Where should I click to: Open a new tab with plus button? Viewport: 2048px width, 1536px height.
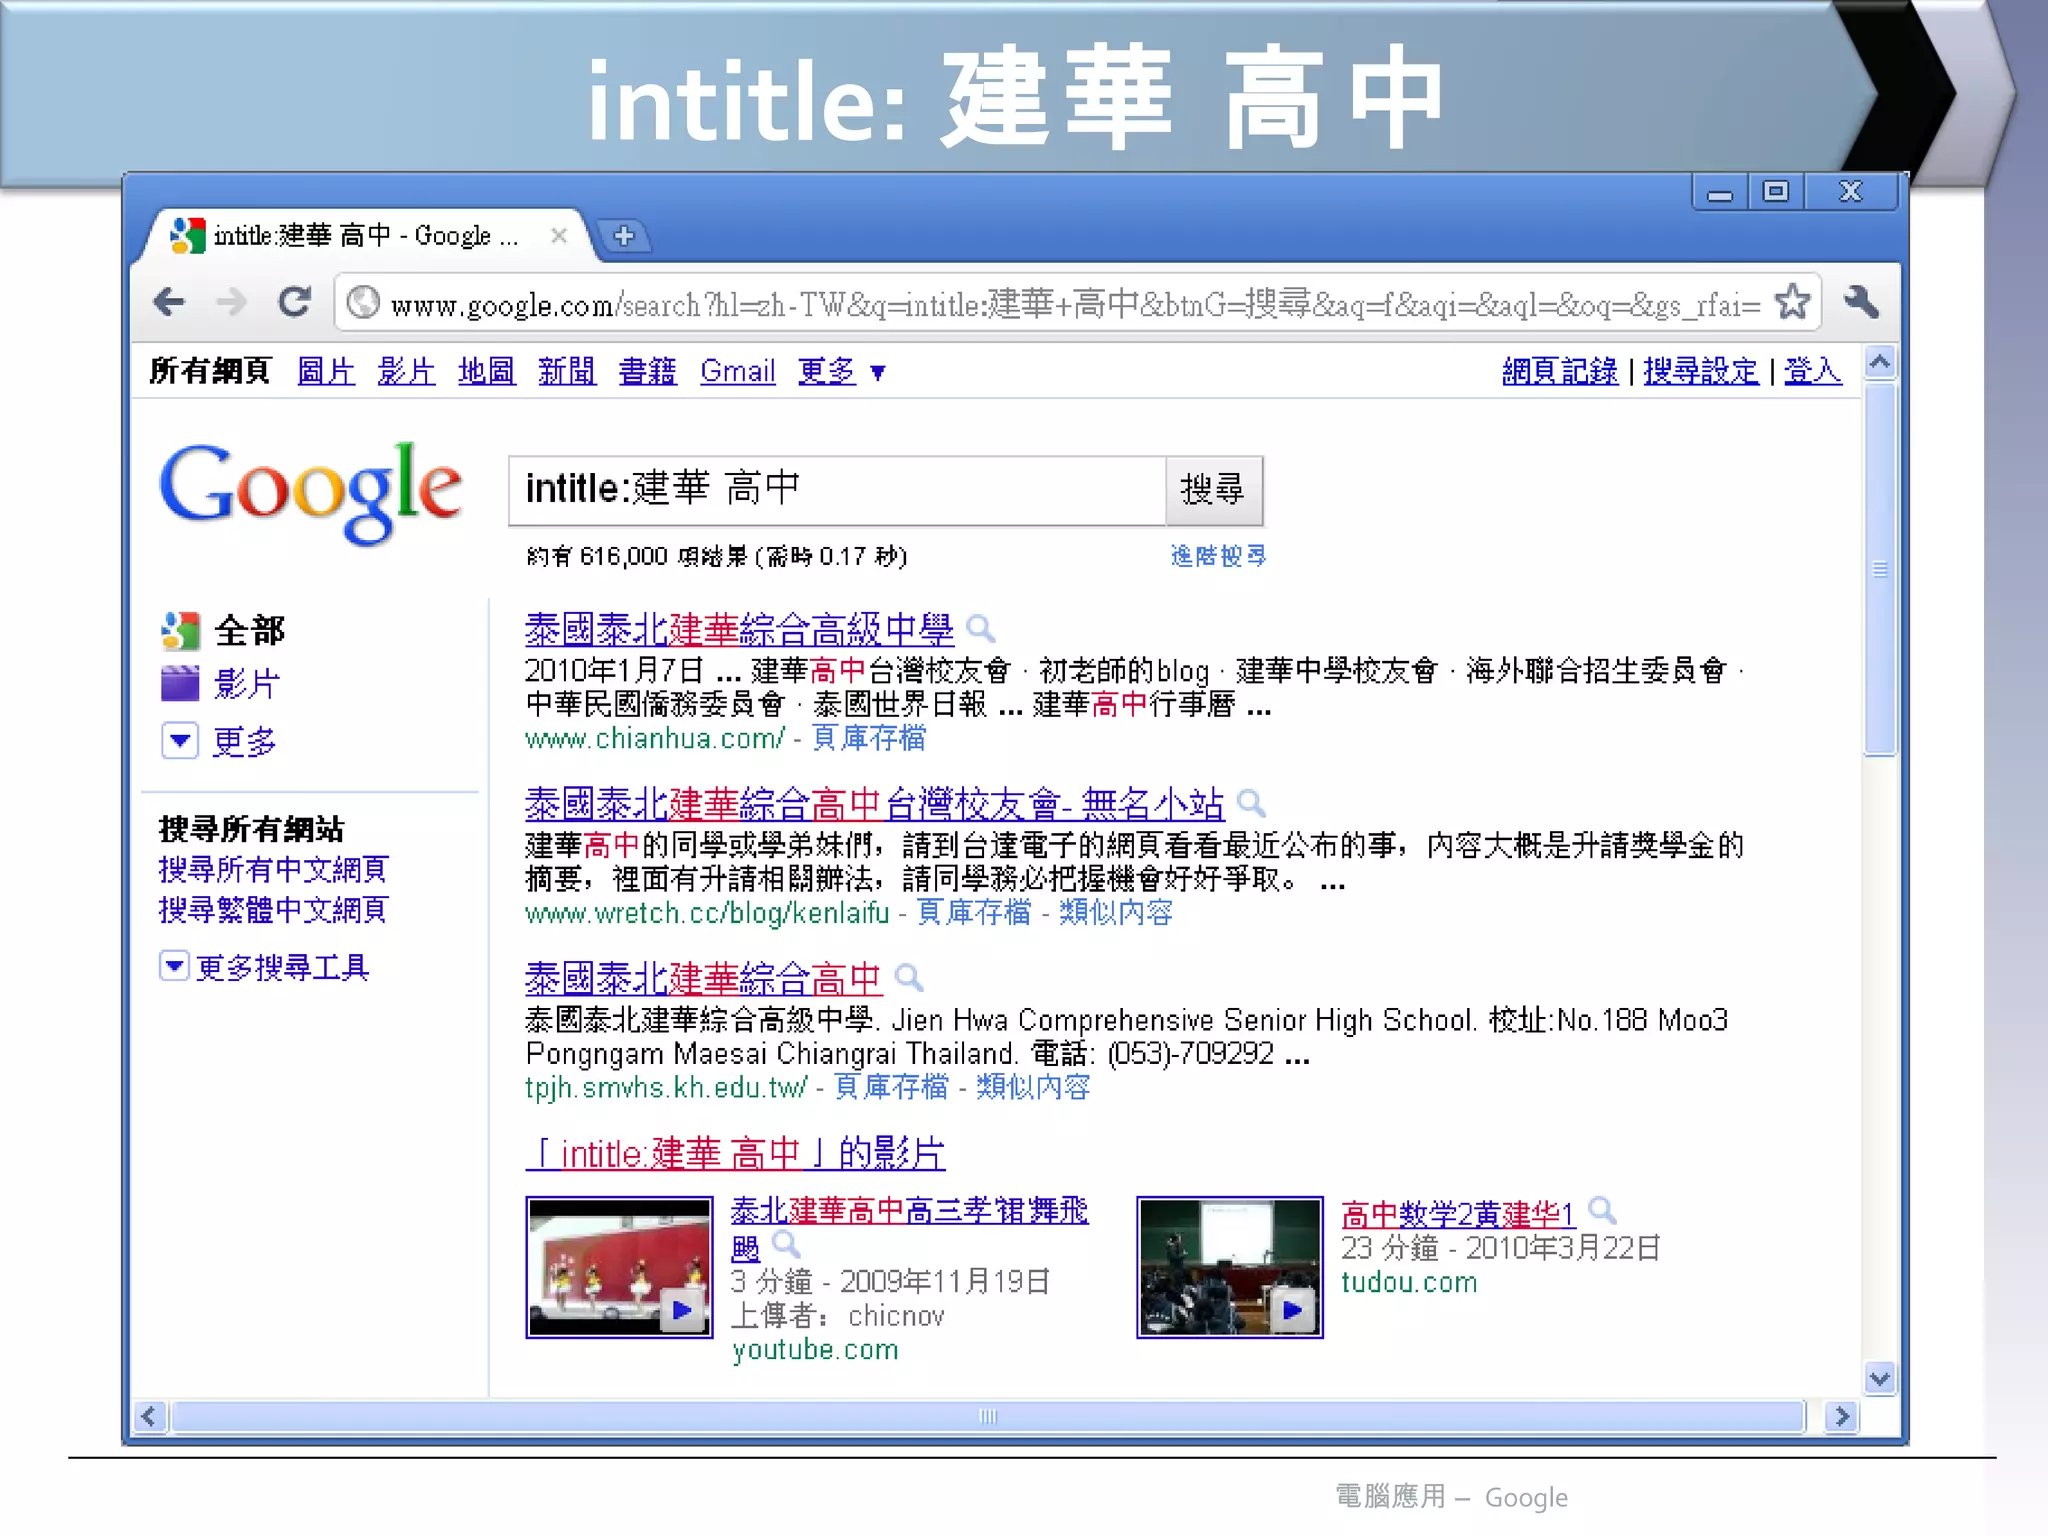tap(623, 236)
